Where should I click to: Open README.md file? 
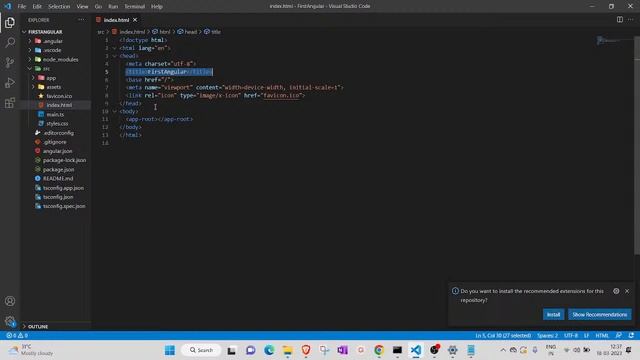(58, 178)
